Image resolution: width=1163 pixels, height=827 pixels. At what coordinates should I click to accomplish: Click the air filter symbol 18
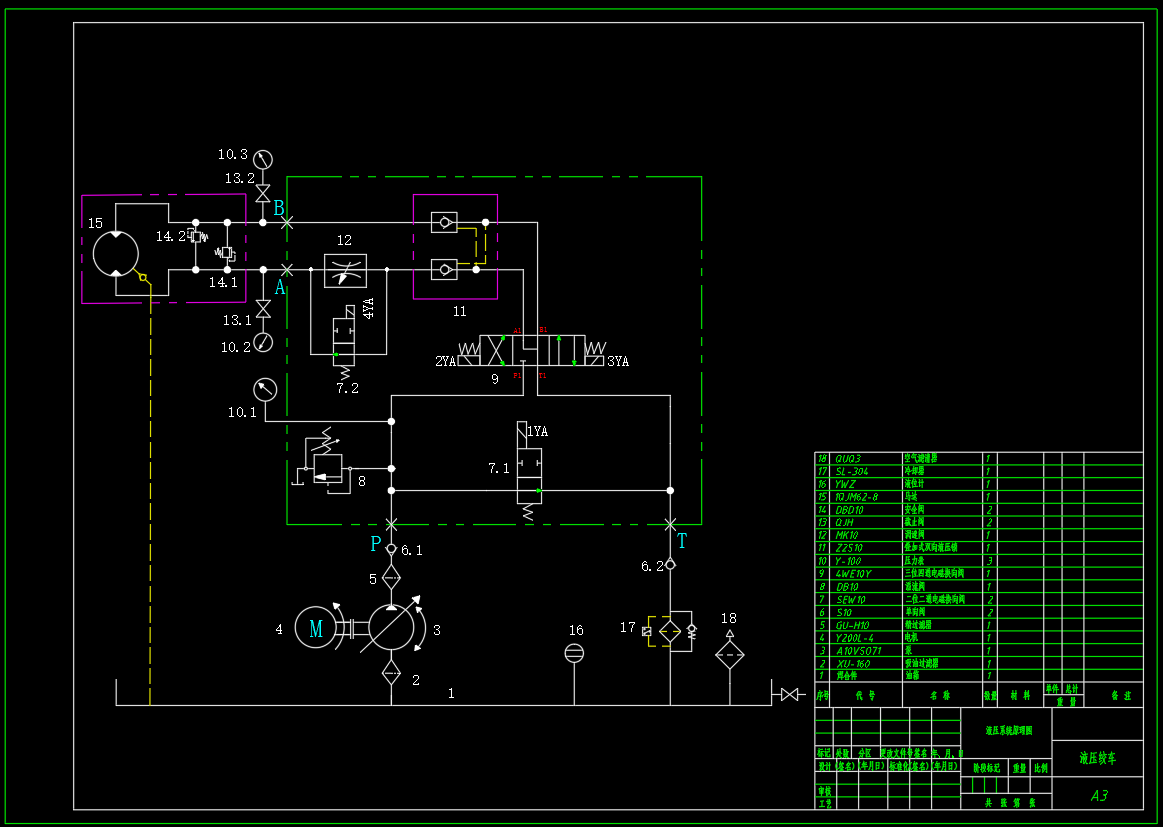coord(729,655)
